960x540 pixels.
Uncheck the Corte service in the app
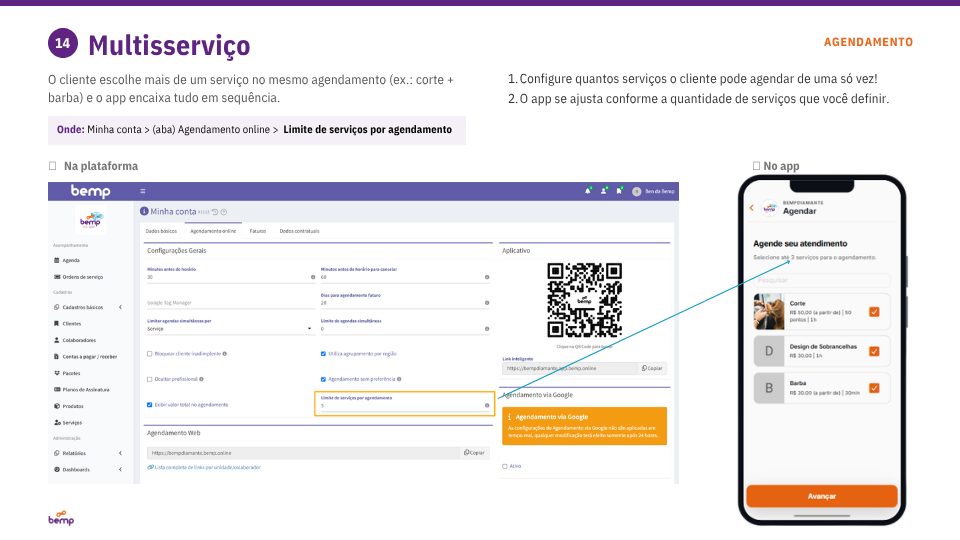874,312
